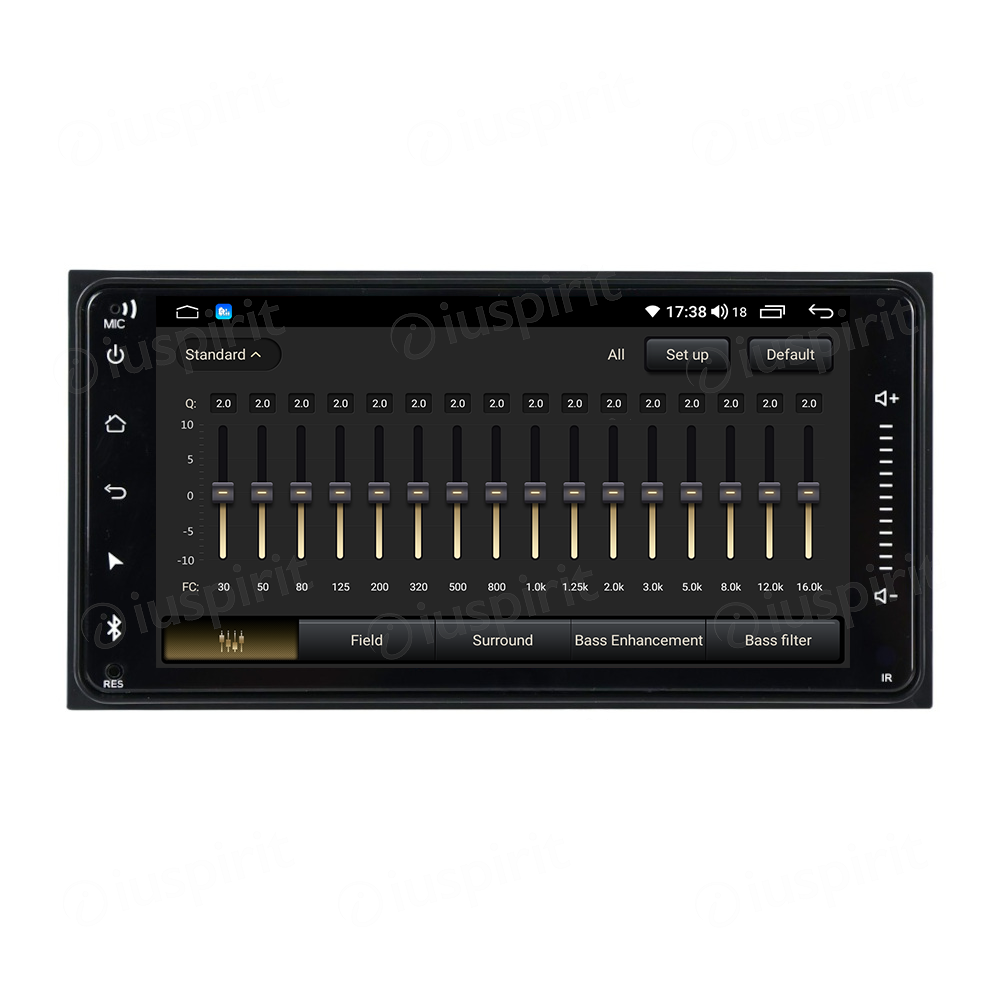Tap the status bar home outline icon
Image resolution: width=1000 pixels, height=1000 pixels.
coord(187,312)
